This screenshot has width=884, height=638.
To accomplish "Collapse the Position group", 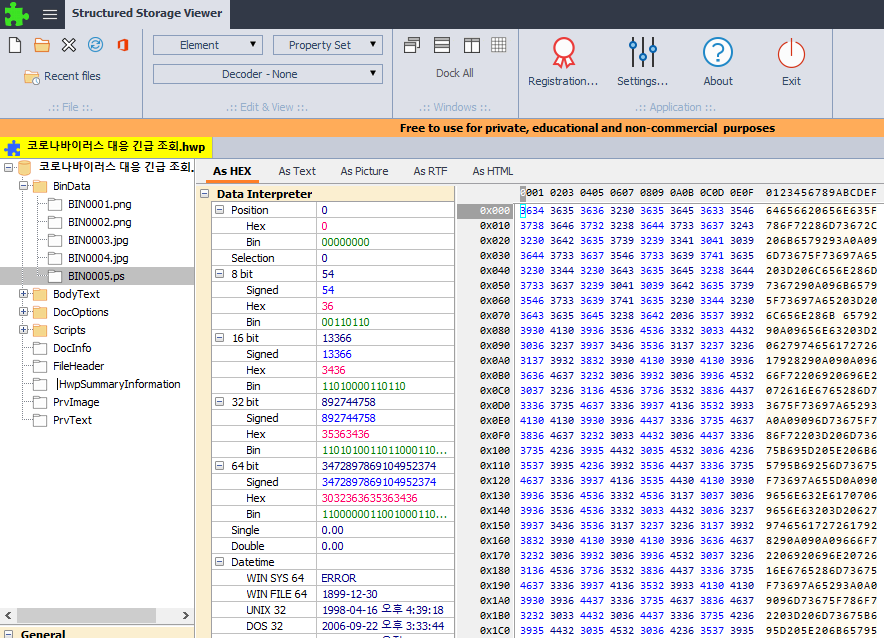I will (219, 210).
